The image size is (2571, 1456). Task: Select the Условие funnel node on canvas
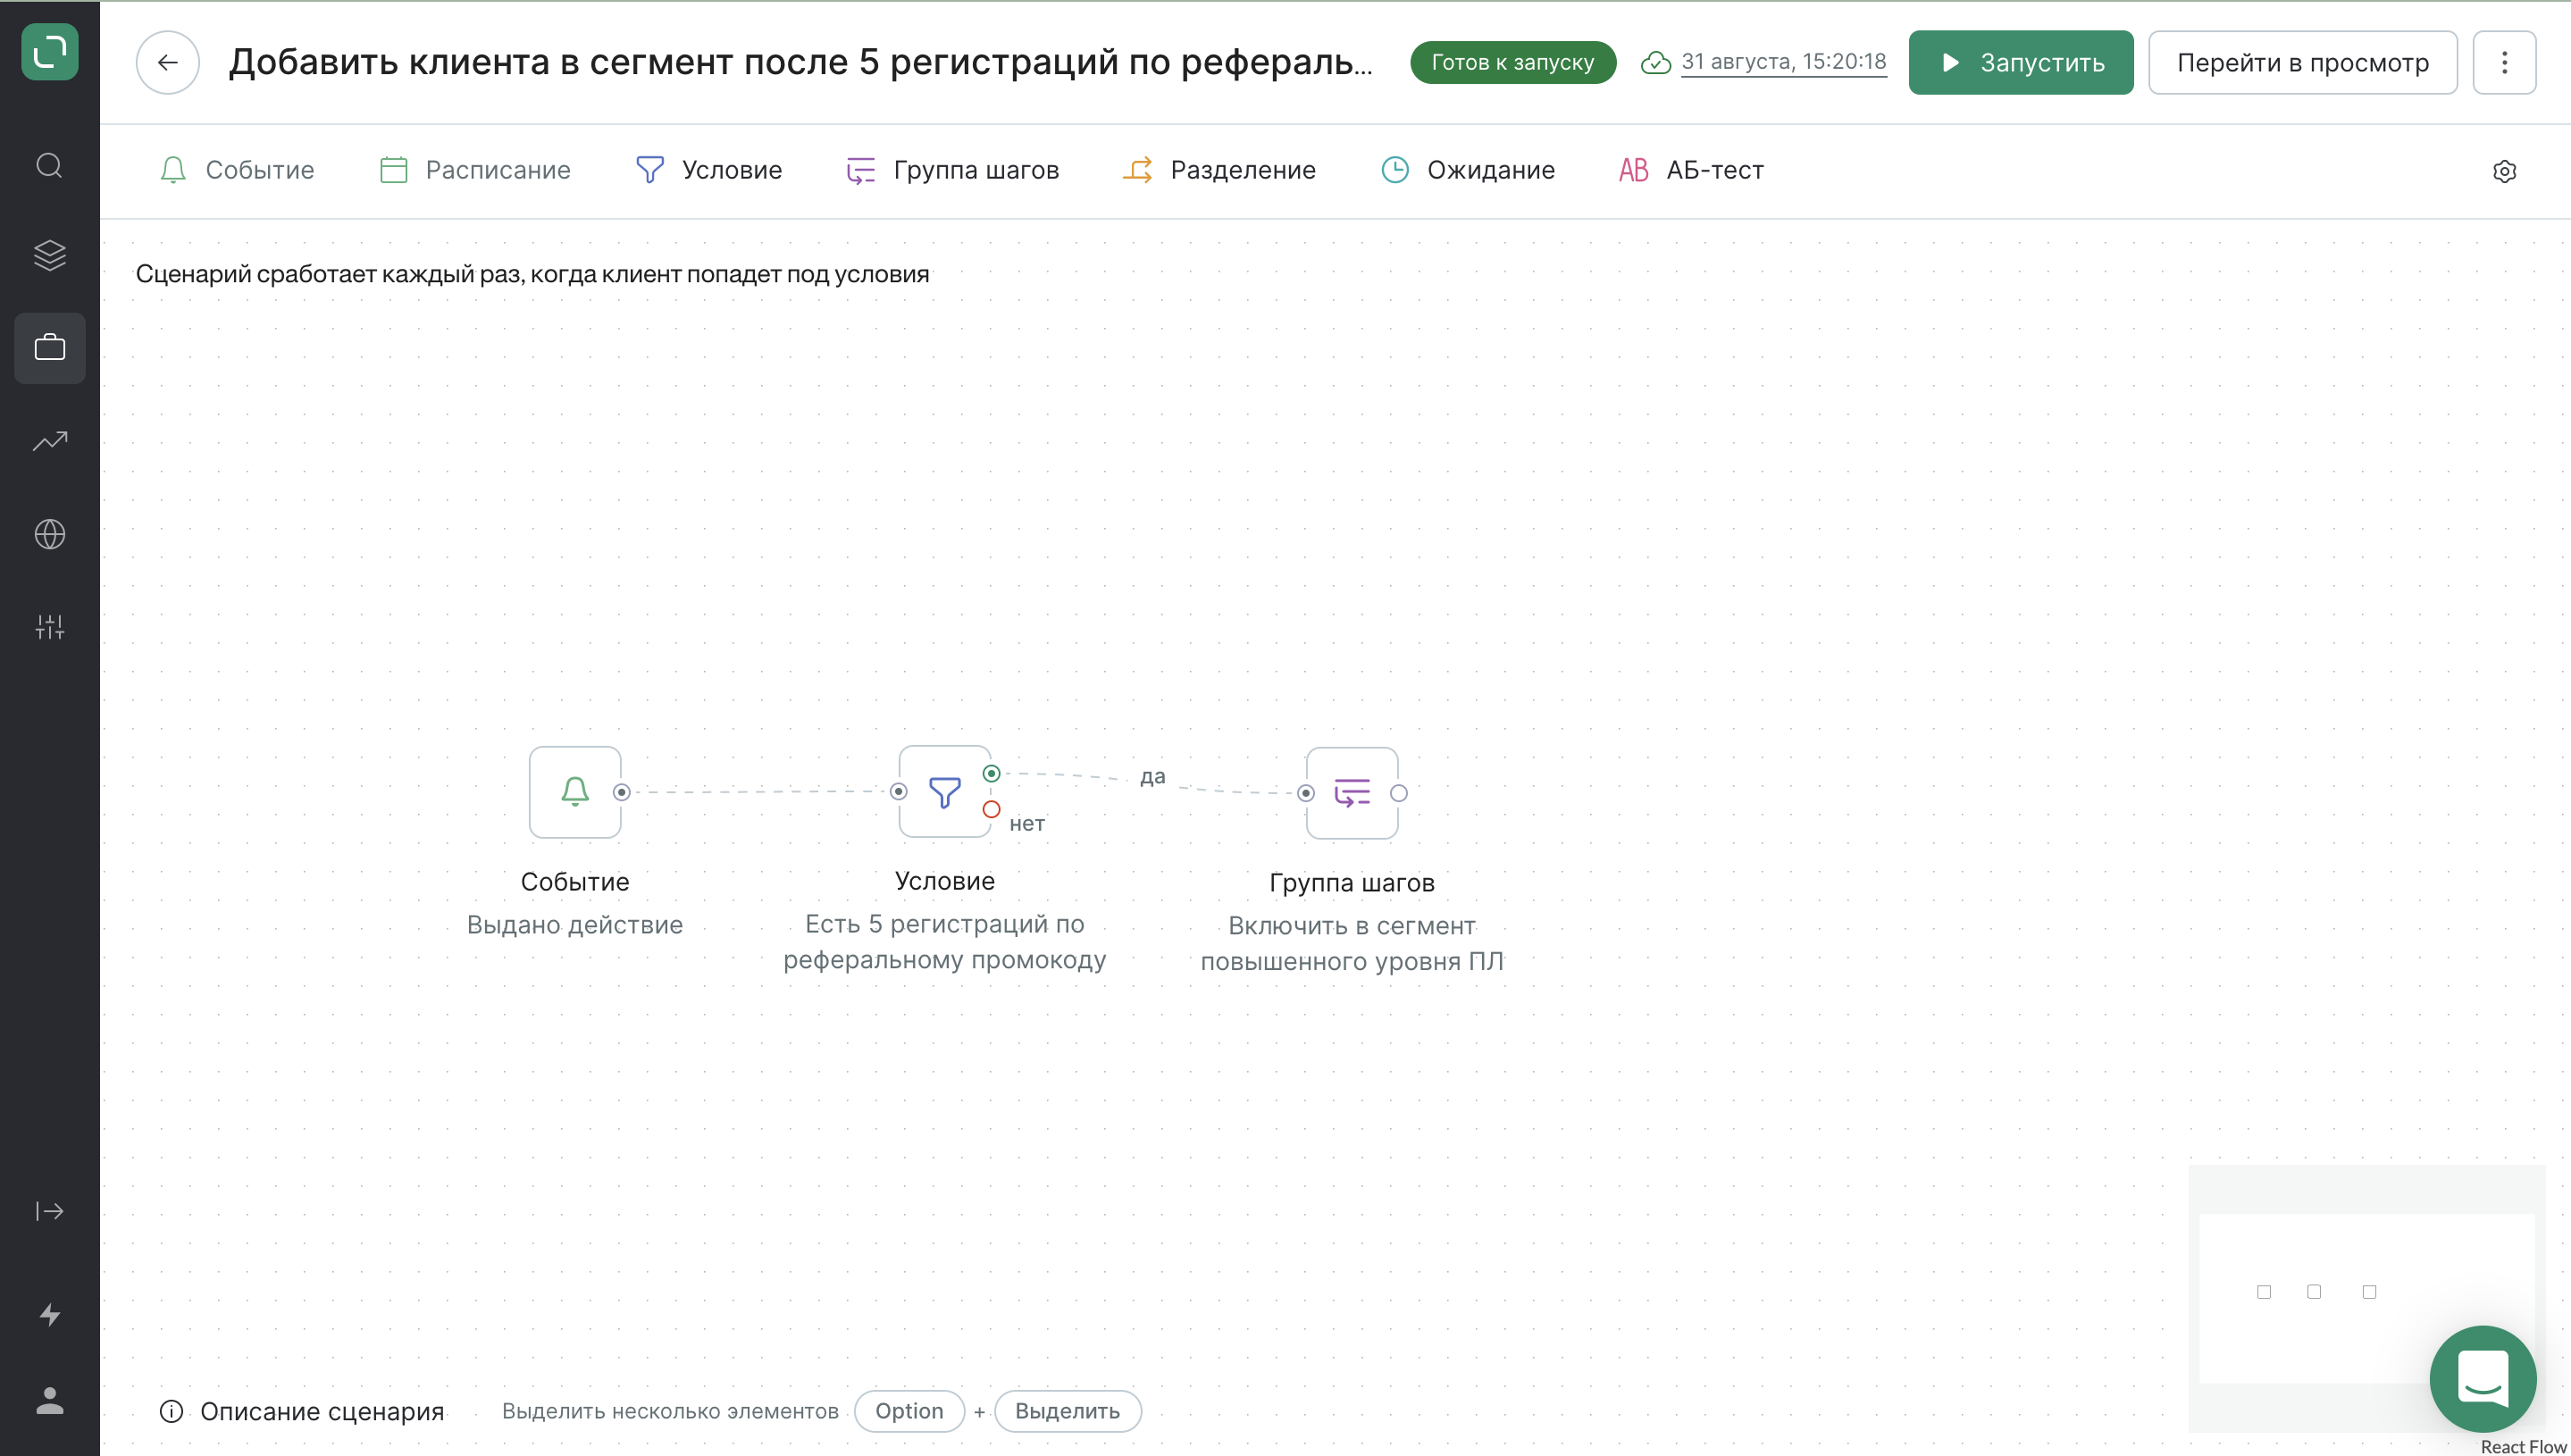944,792
